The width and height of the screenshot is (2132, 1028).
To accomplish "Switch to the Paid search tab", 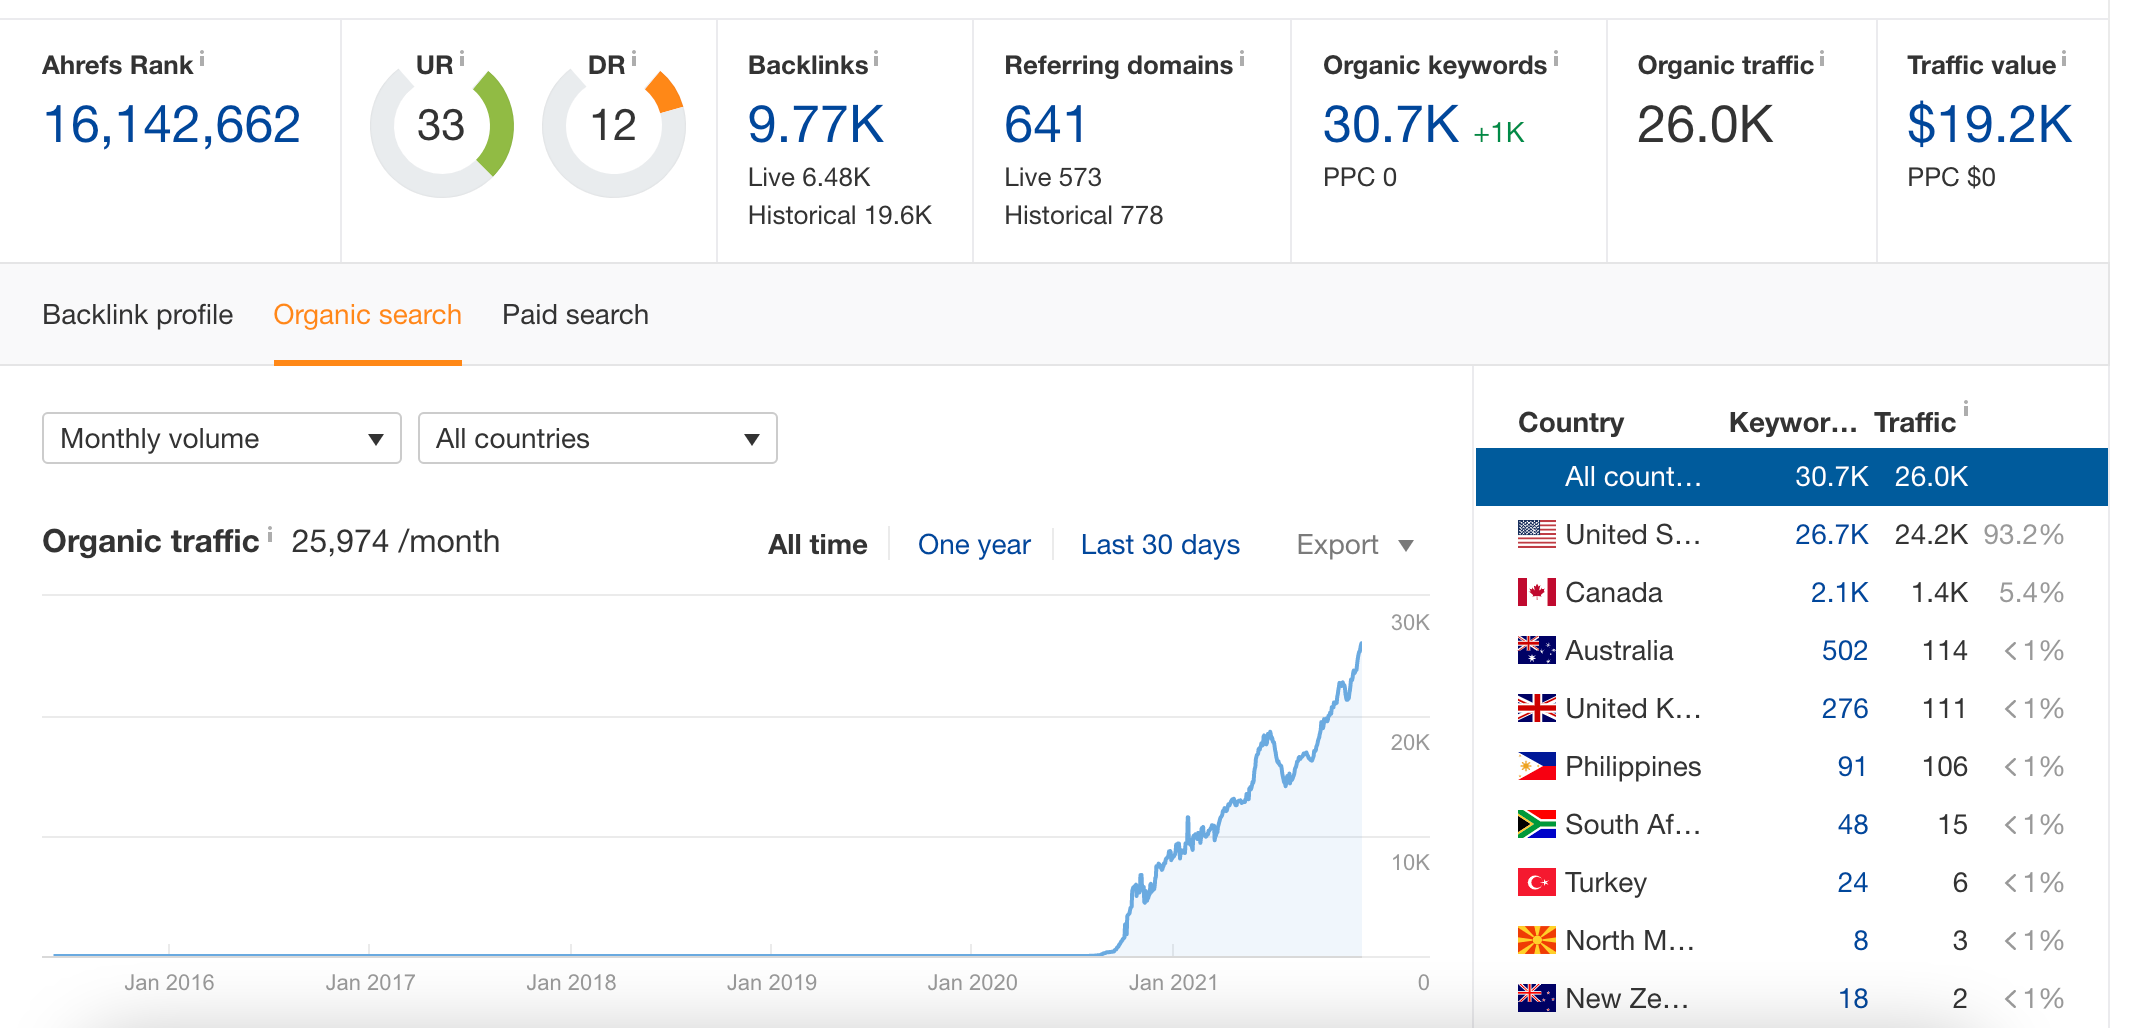I will [x=575, y=314].
